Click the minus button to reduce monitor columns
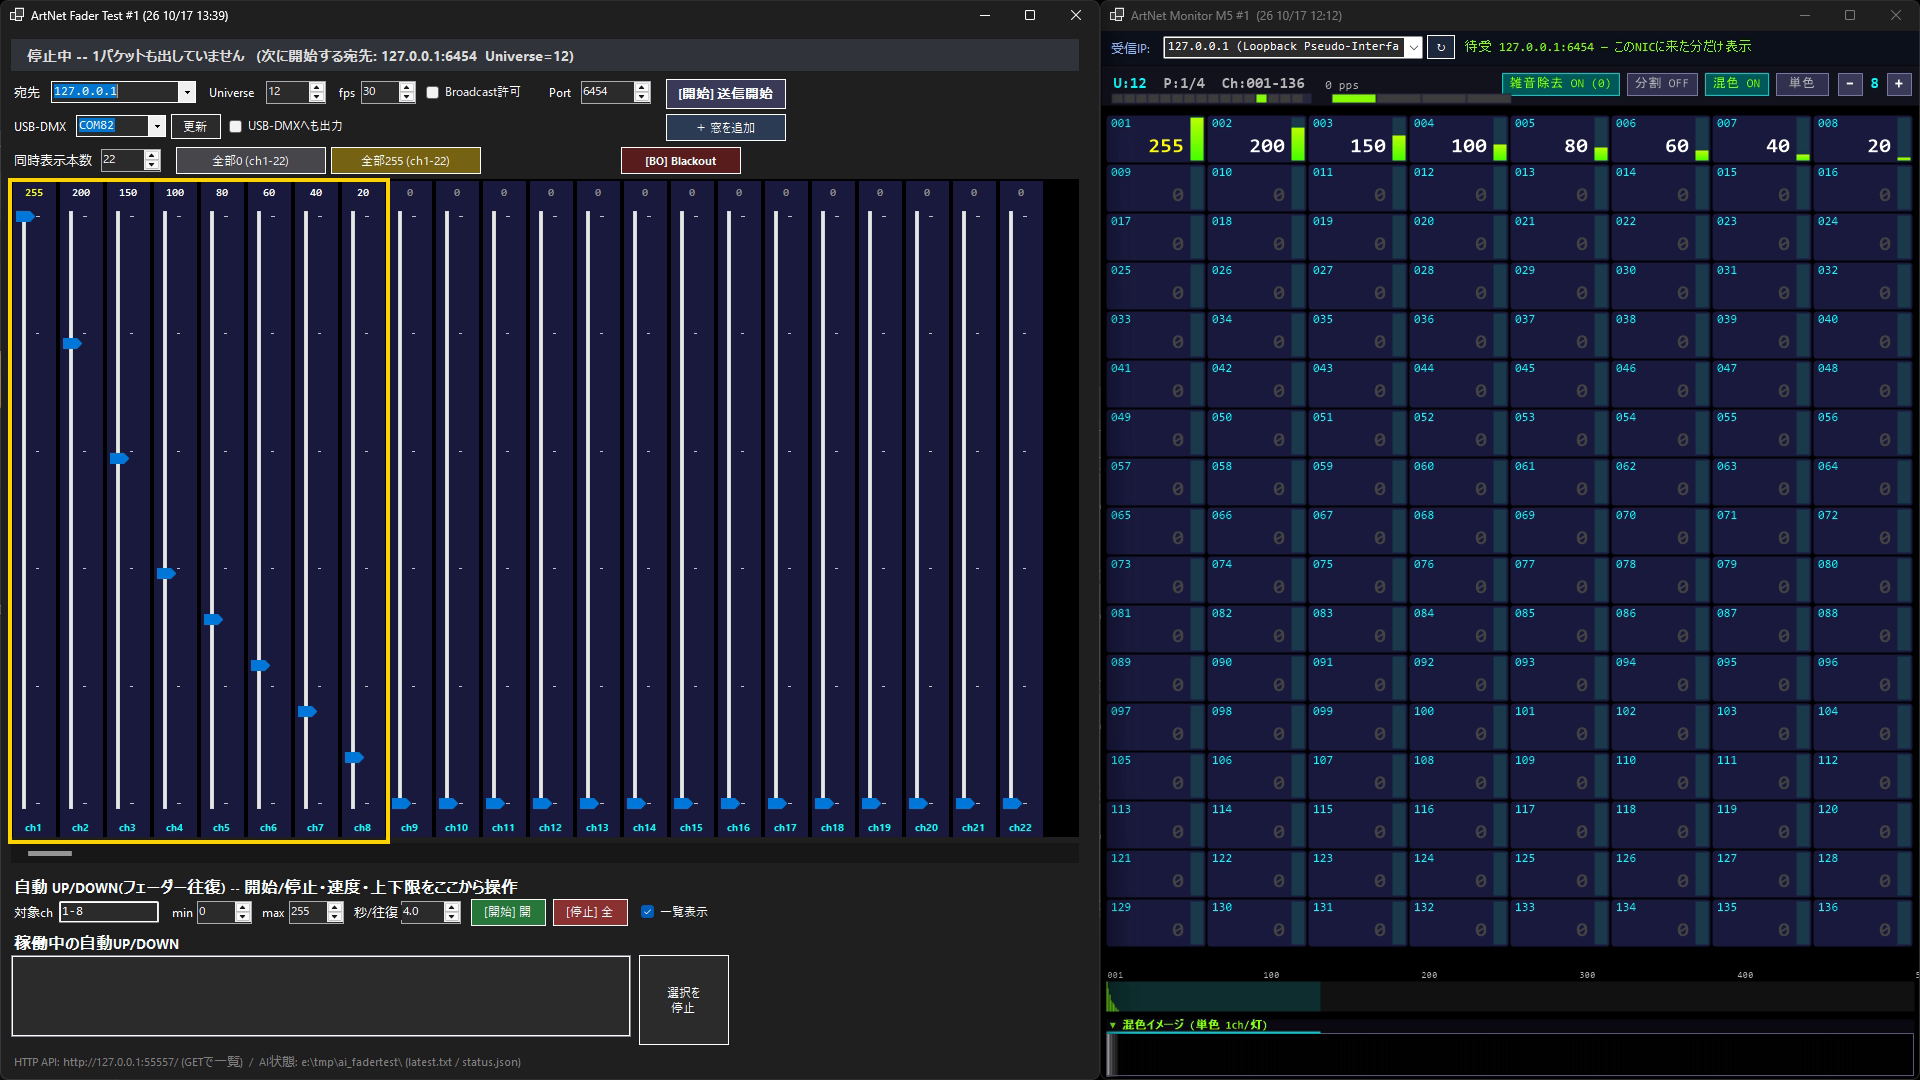The height and width of the screenshot is (1080, 1920). click(x=1850, y=84)
